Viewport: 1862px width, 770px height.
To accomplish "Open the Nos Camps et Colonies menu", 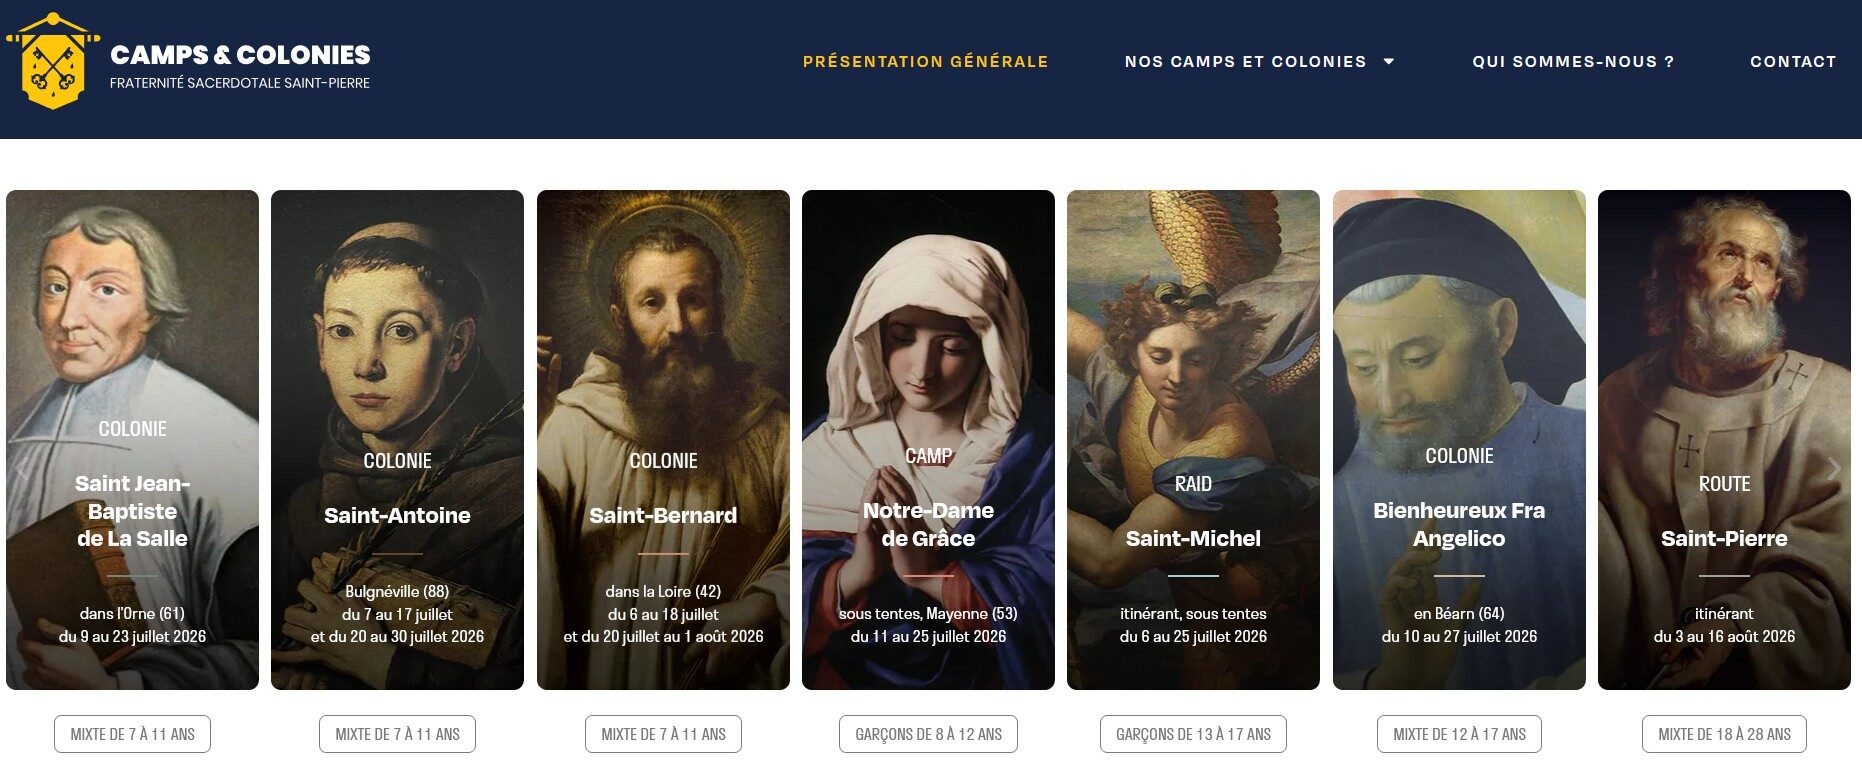I will coord(1246,62).
